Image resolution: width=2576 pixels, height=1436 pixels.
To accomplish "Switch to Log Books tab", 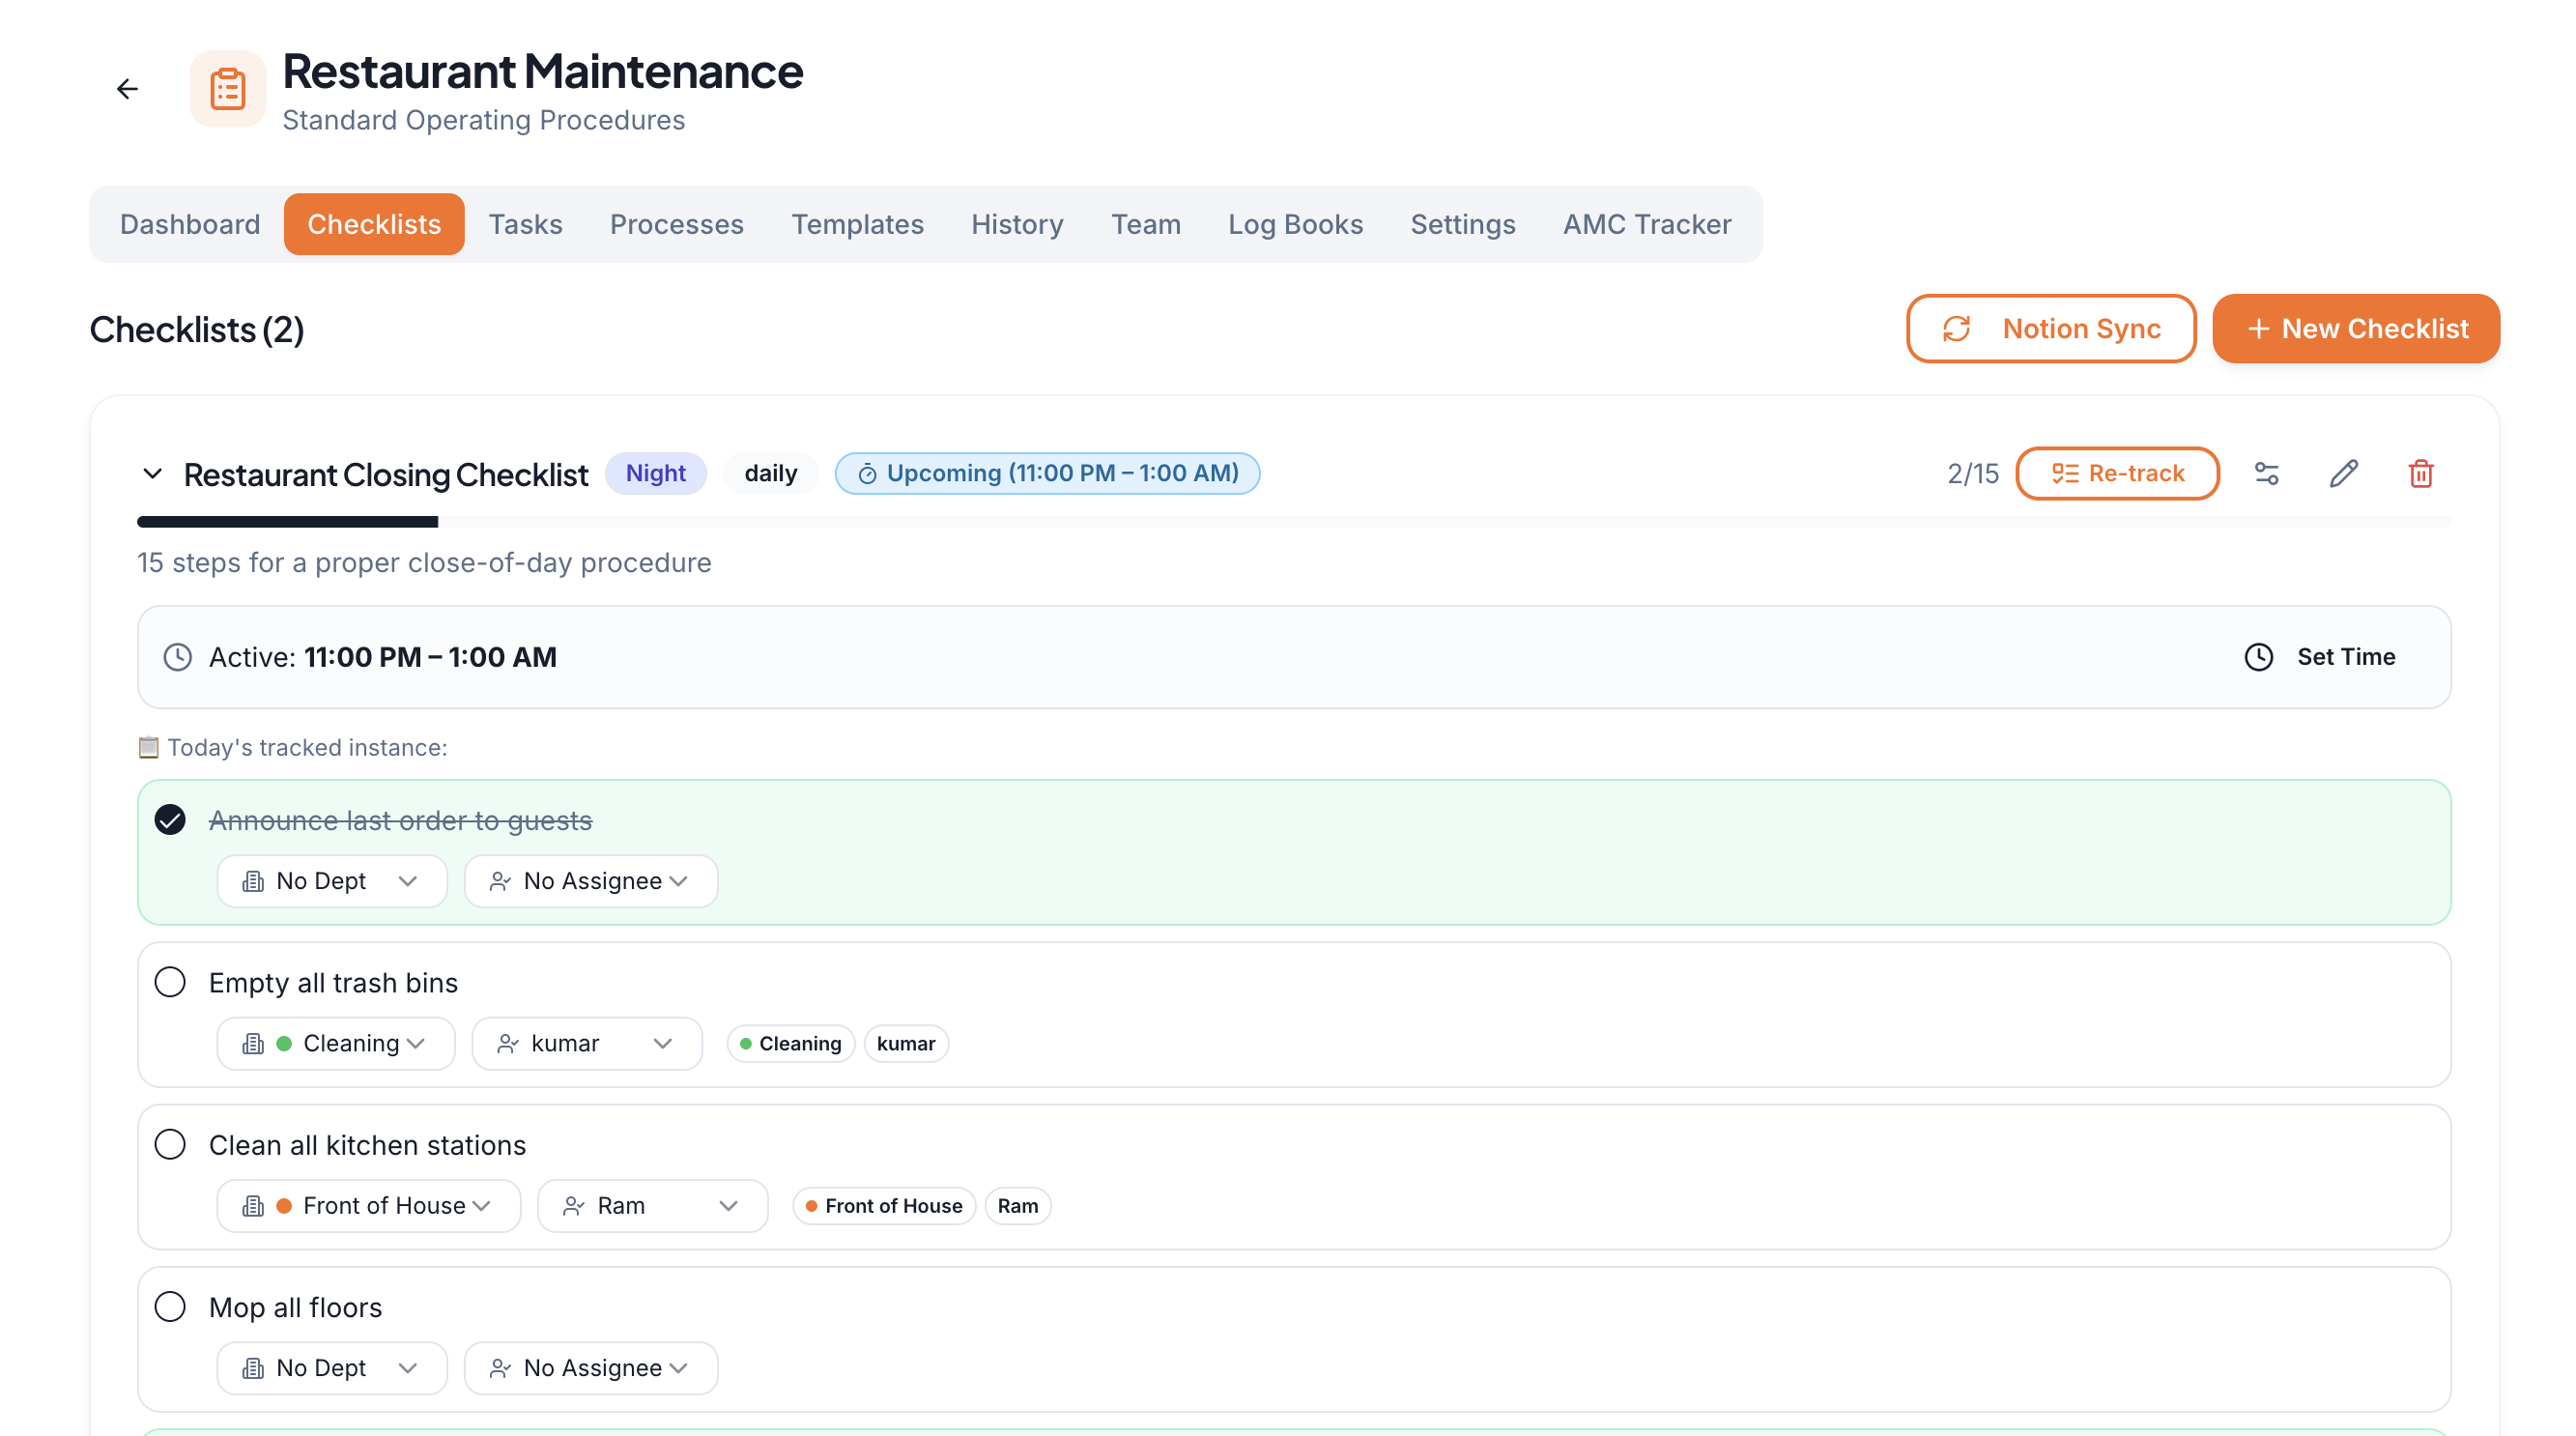I will [1296, 224].
